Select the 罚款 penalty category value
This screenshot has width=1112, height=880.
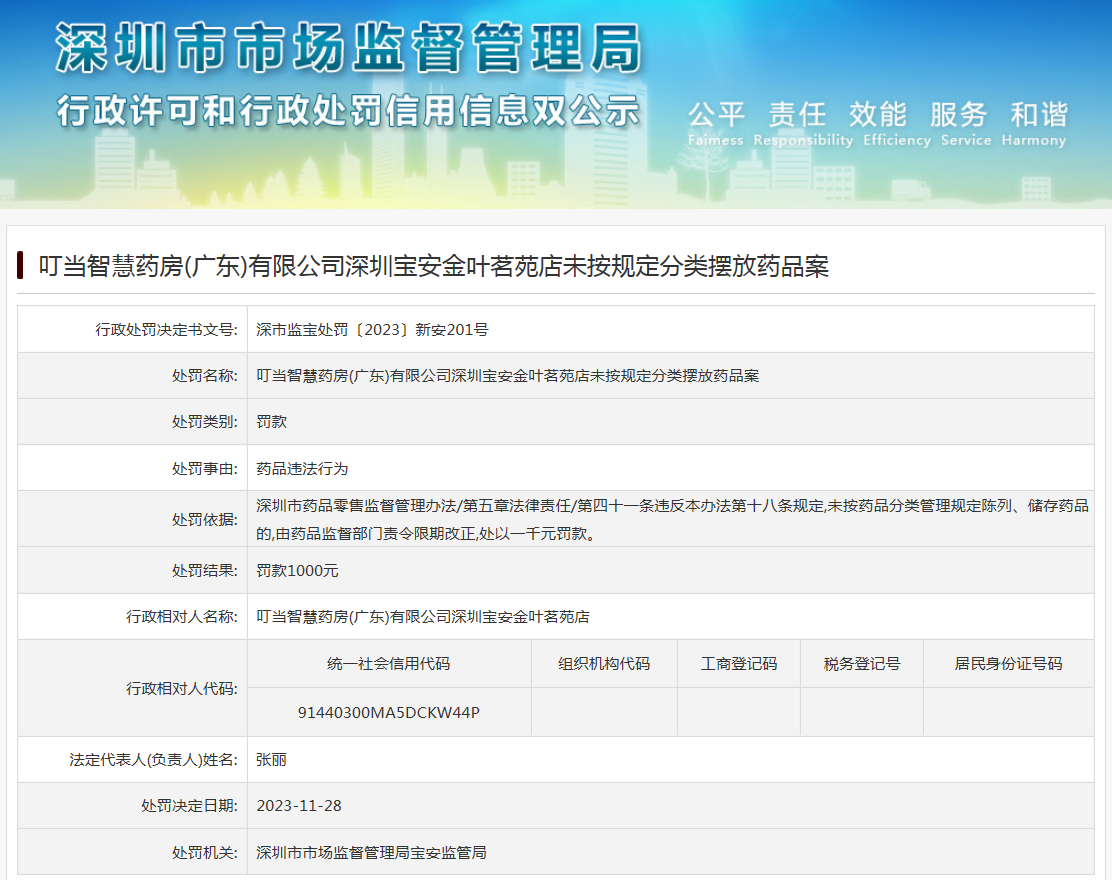[272, 422]
